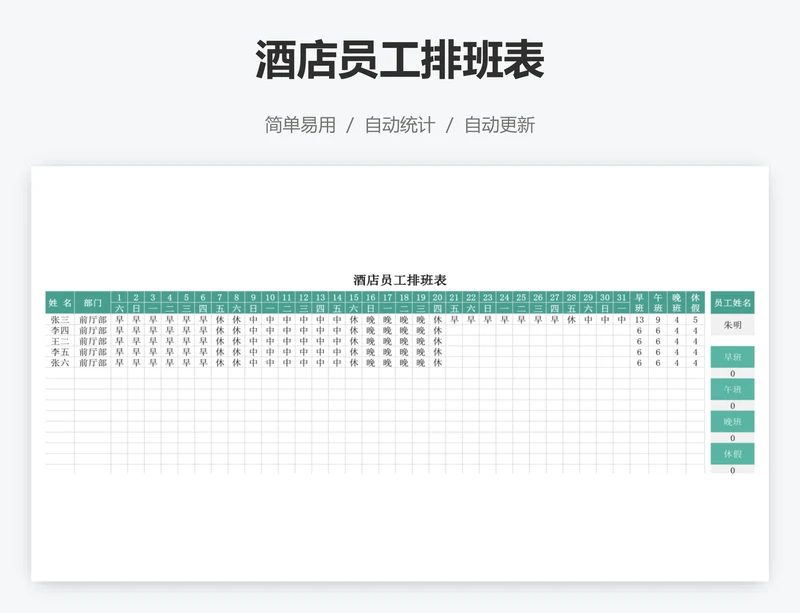Select the count value under the 休假 summary box
Viewport: 800px width, 613px height.
(732, 470)
